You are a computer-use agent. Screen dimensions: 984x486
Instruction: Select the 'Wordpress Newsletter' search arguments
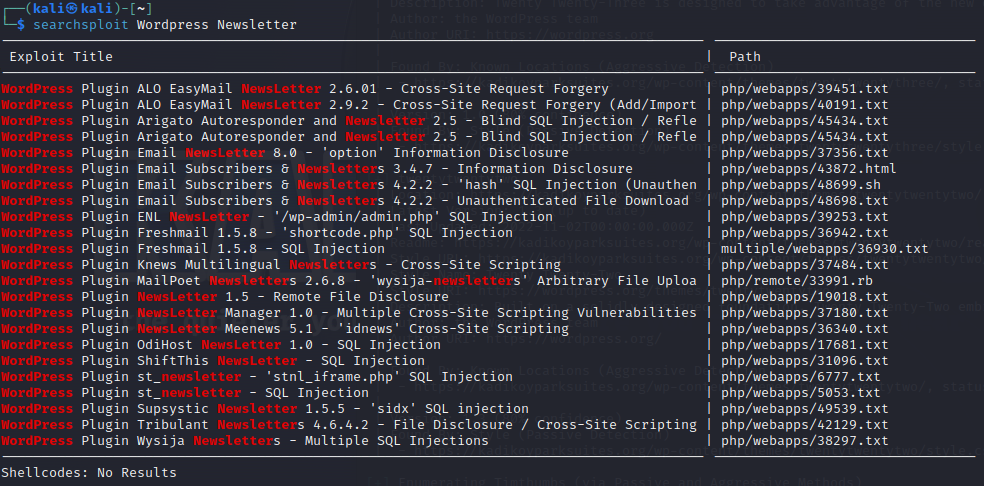(x=217, y=25)
